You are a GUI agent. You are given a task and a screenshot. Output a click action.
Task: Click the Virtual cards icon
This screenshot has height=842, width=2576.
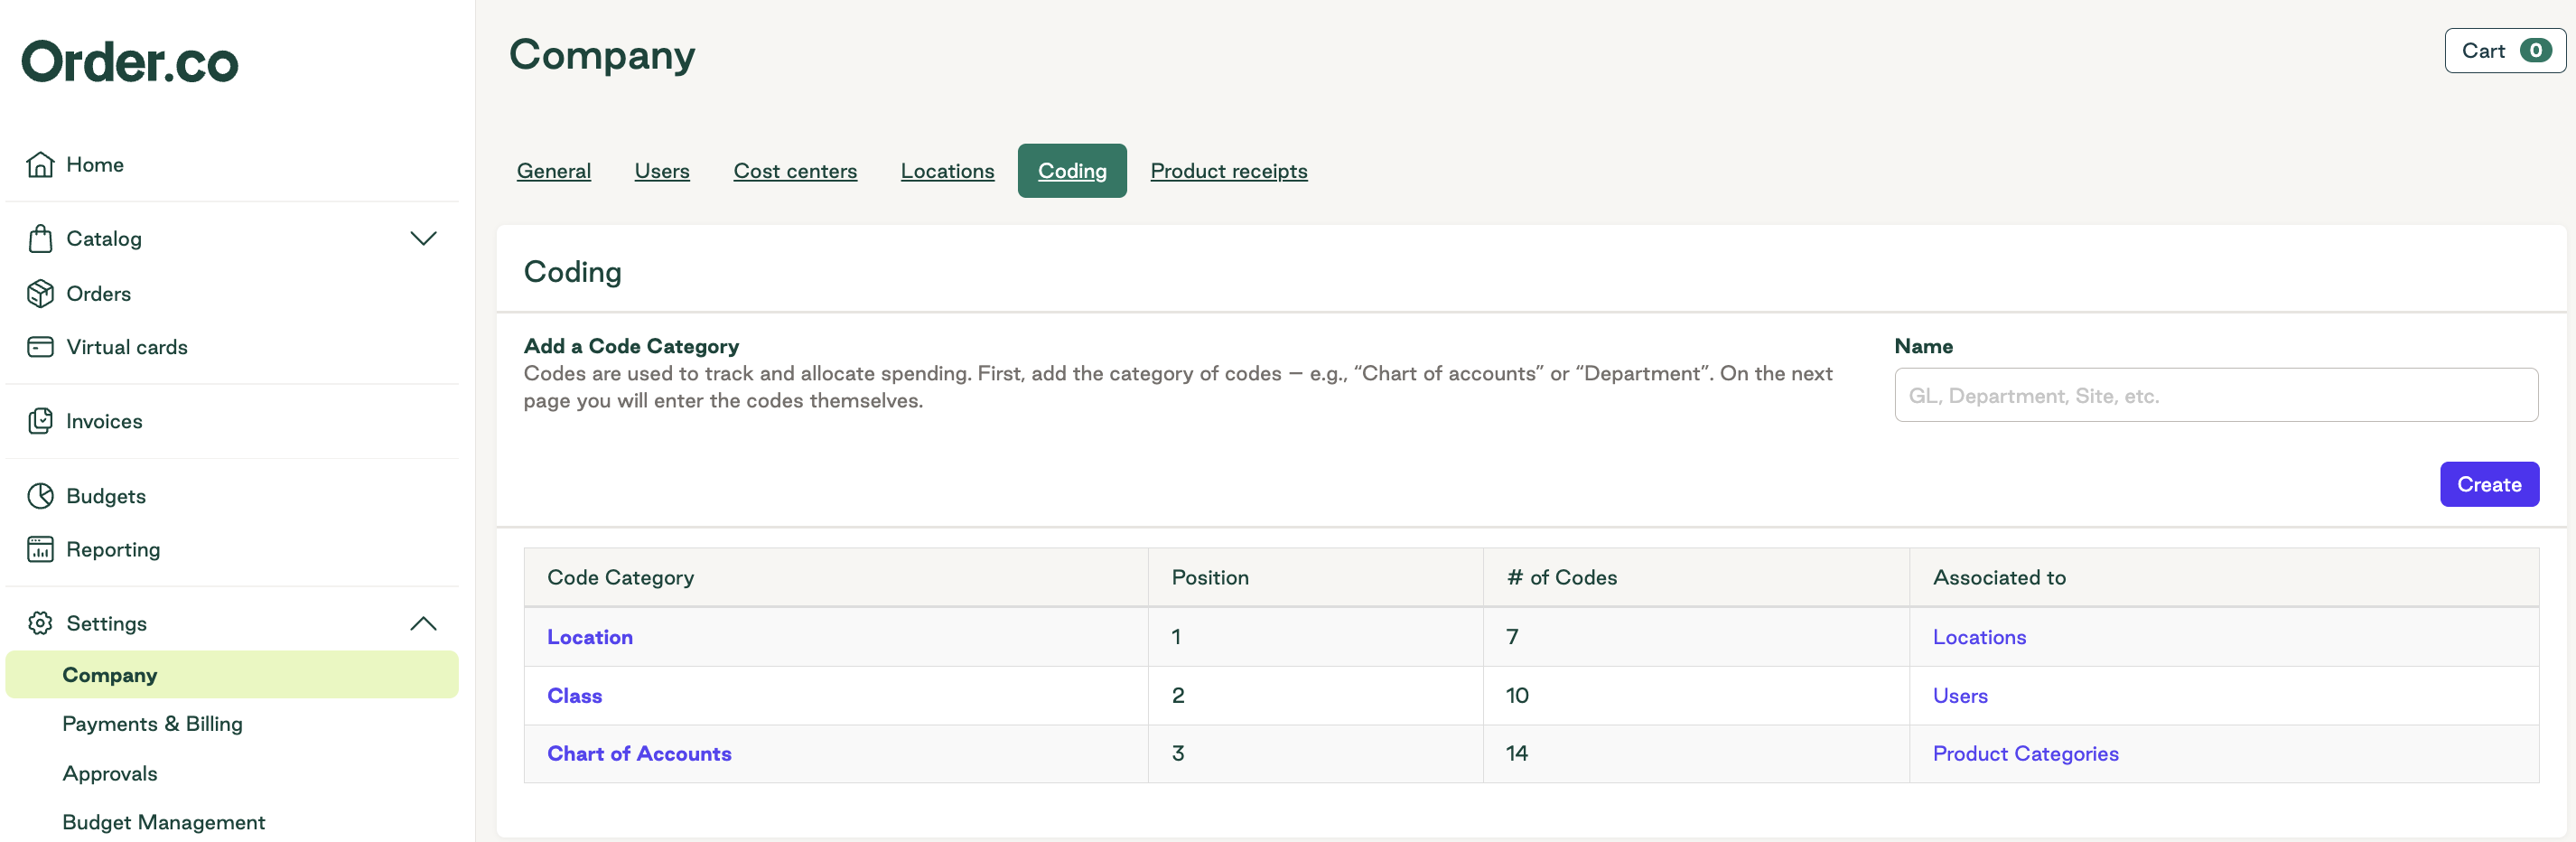(40, 347)
